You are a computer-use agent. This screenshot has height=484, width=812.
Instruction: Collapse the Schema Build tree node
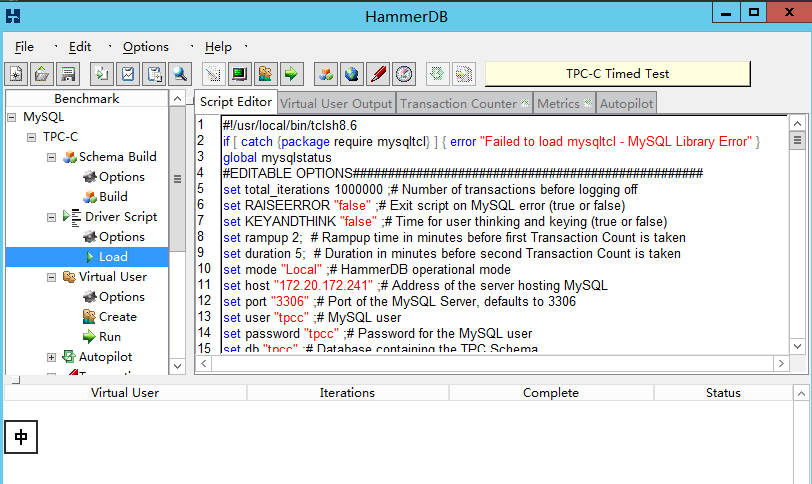pos(51,157)
